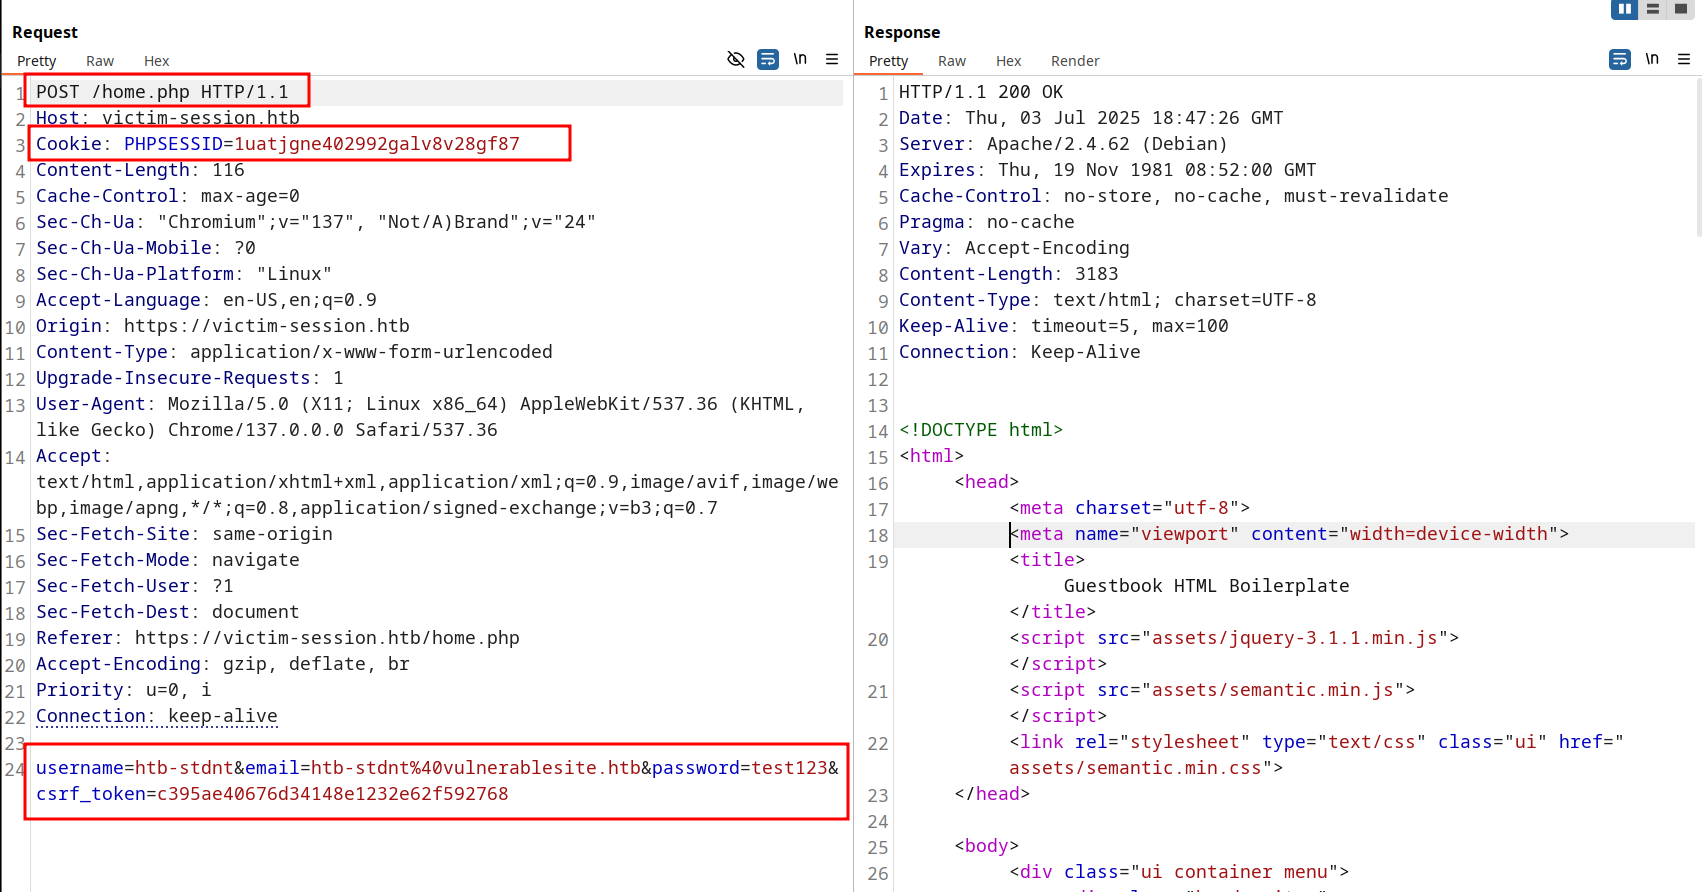
Task: Switch to Hex tab in Response
Action: [x=1009, y=61]
